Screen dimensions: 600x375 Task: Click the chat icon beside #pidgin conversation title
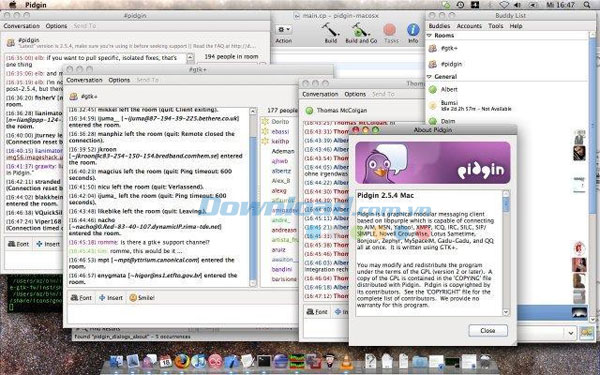(x=11, y=42)
